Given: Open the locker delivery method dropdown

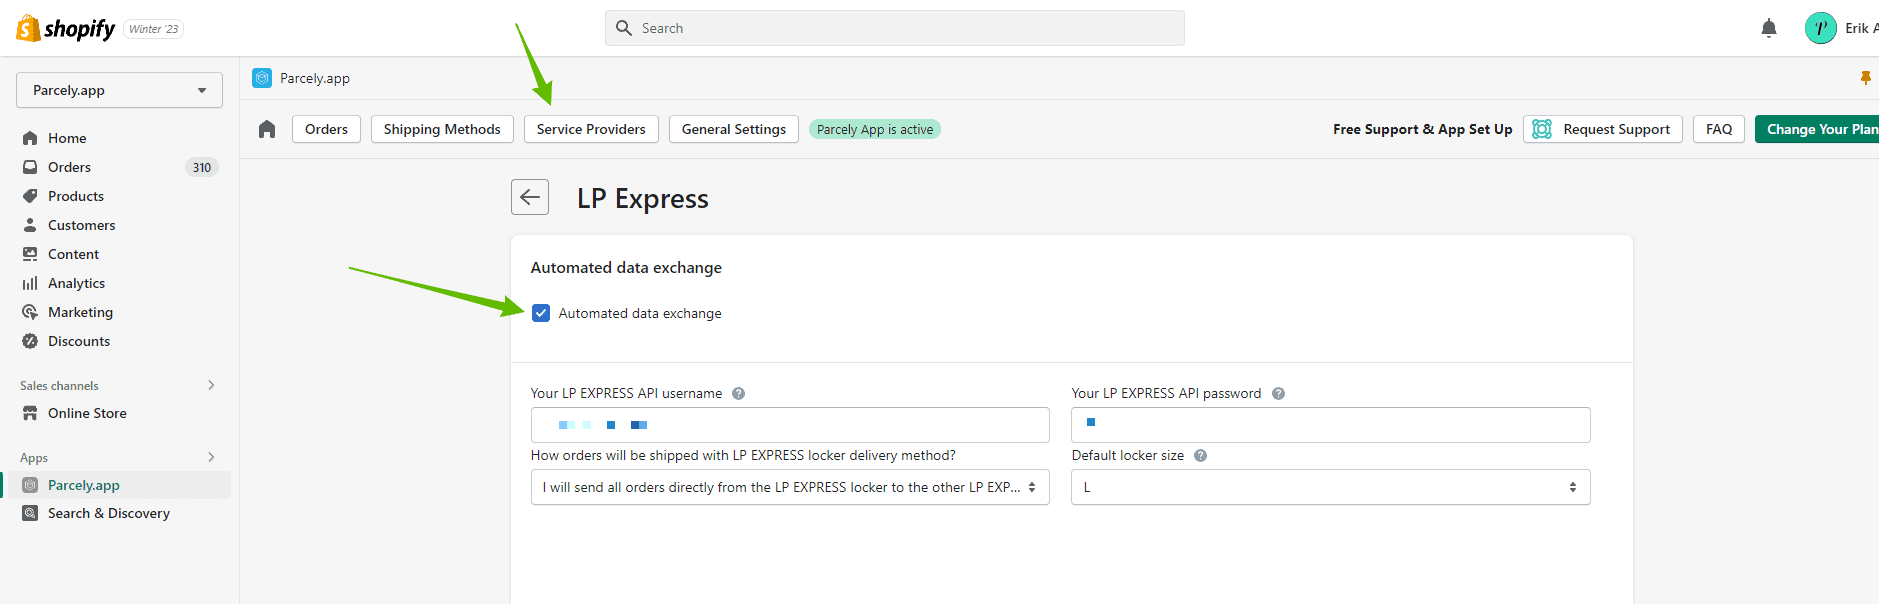Looking at the screenshot, I should [x=790, y=487].
